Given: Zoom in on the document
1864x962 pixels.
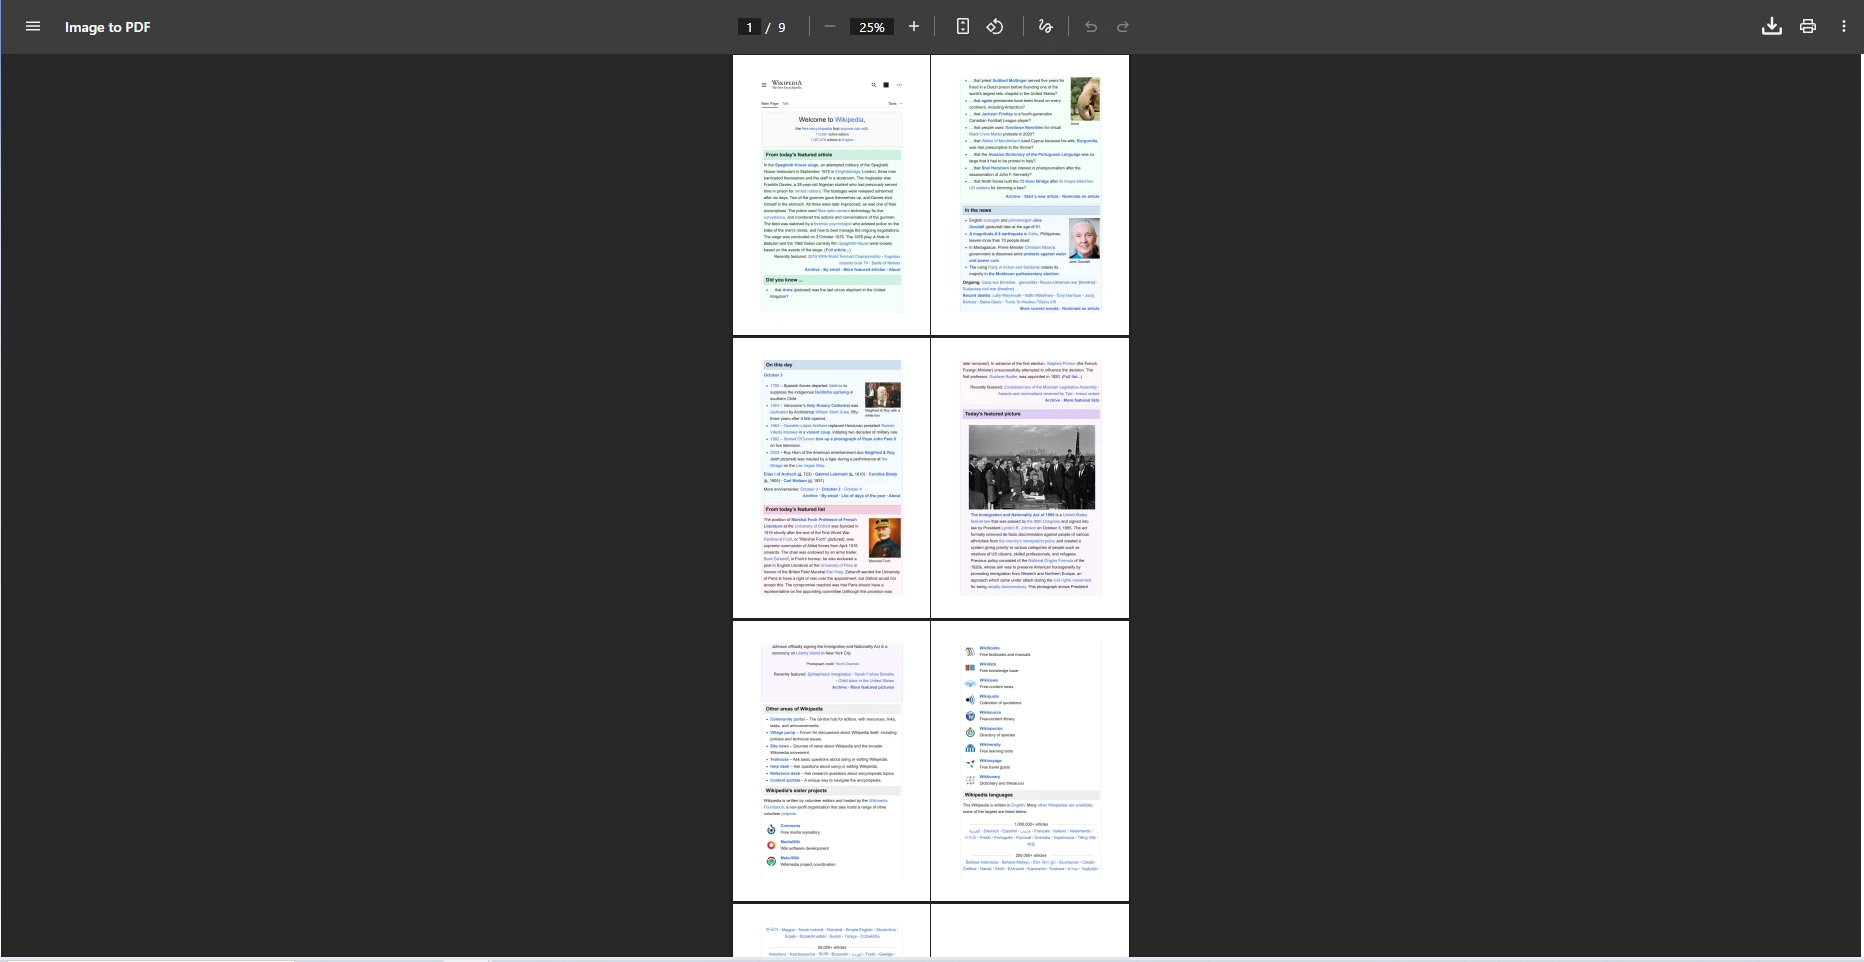Looking at the screenshot, I should point(913,27).
